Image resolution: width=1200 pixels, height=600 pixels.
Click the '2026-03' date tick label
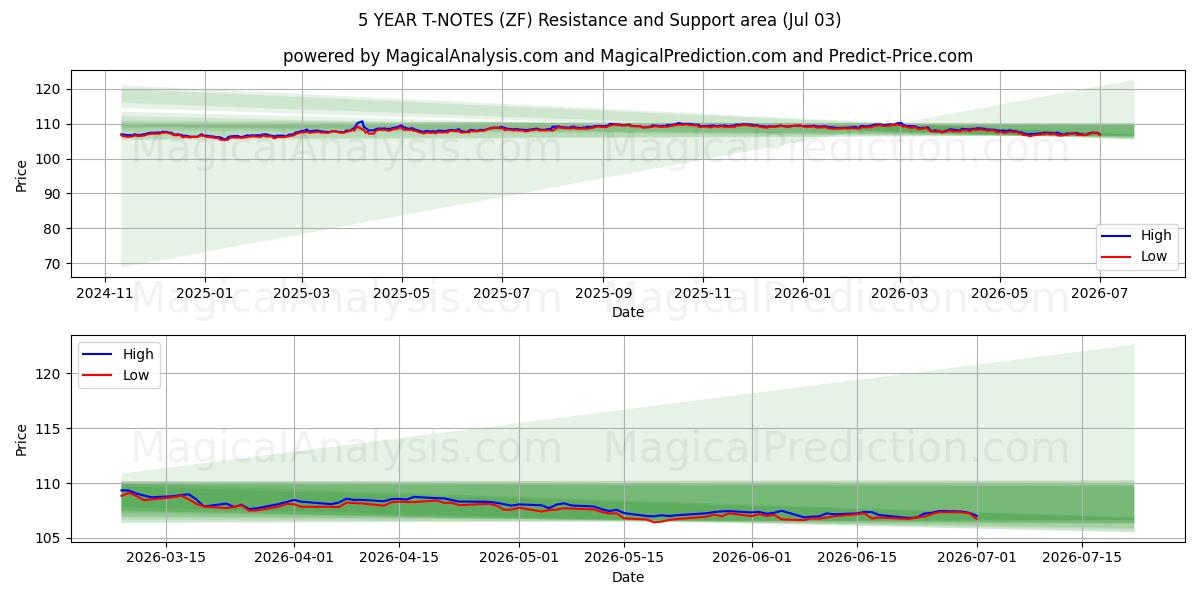tap(899, 293)
